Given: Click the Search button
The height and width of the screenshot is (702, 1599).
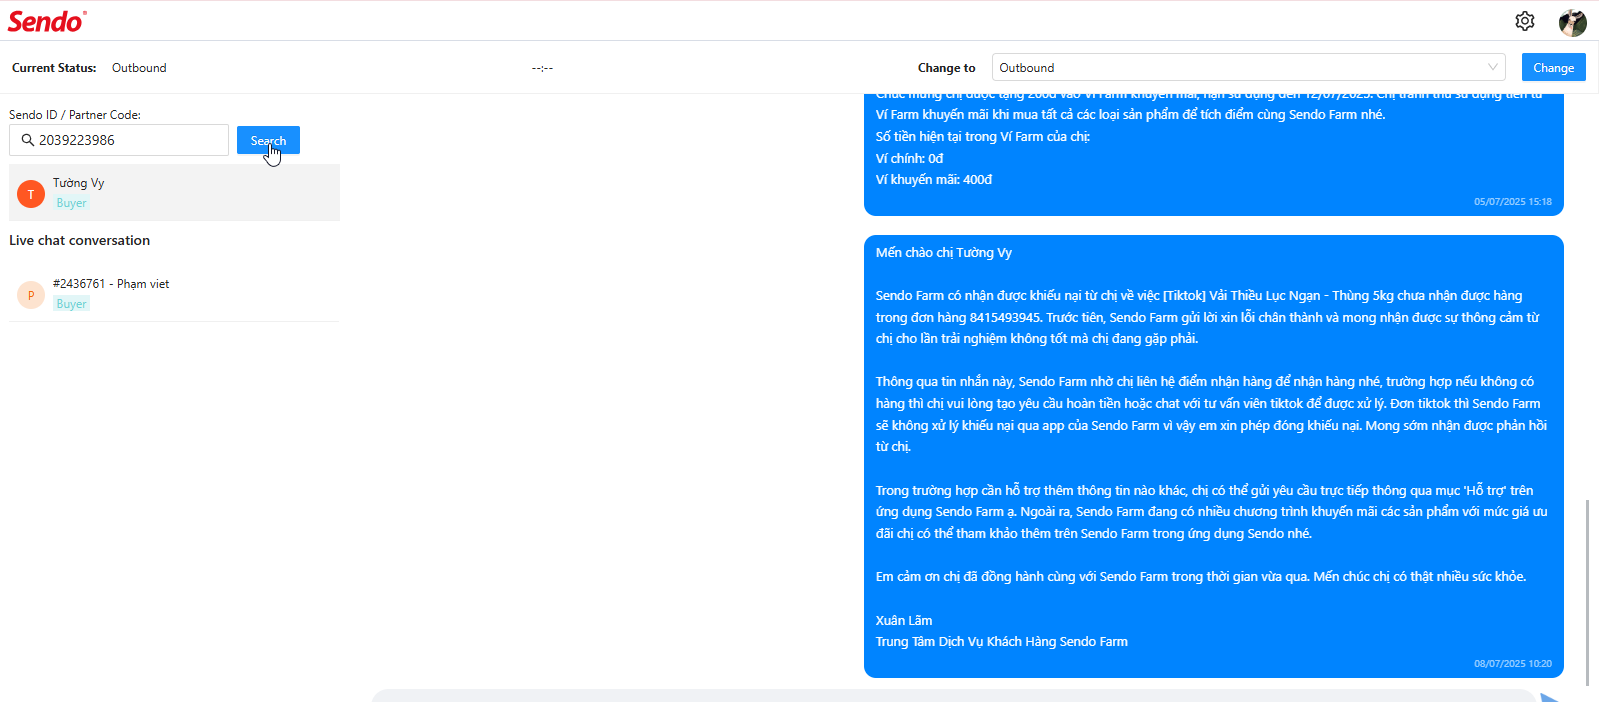Looking at the screenshot, I should pos(268,140).
